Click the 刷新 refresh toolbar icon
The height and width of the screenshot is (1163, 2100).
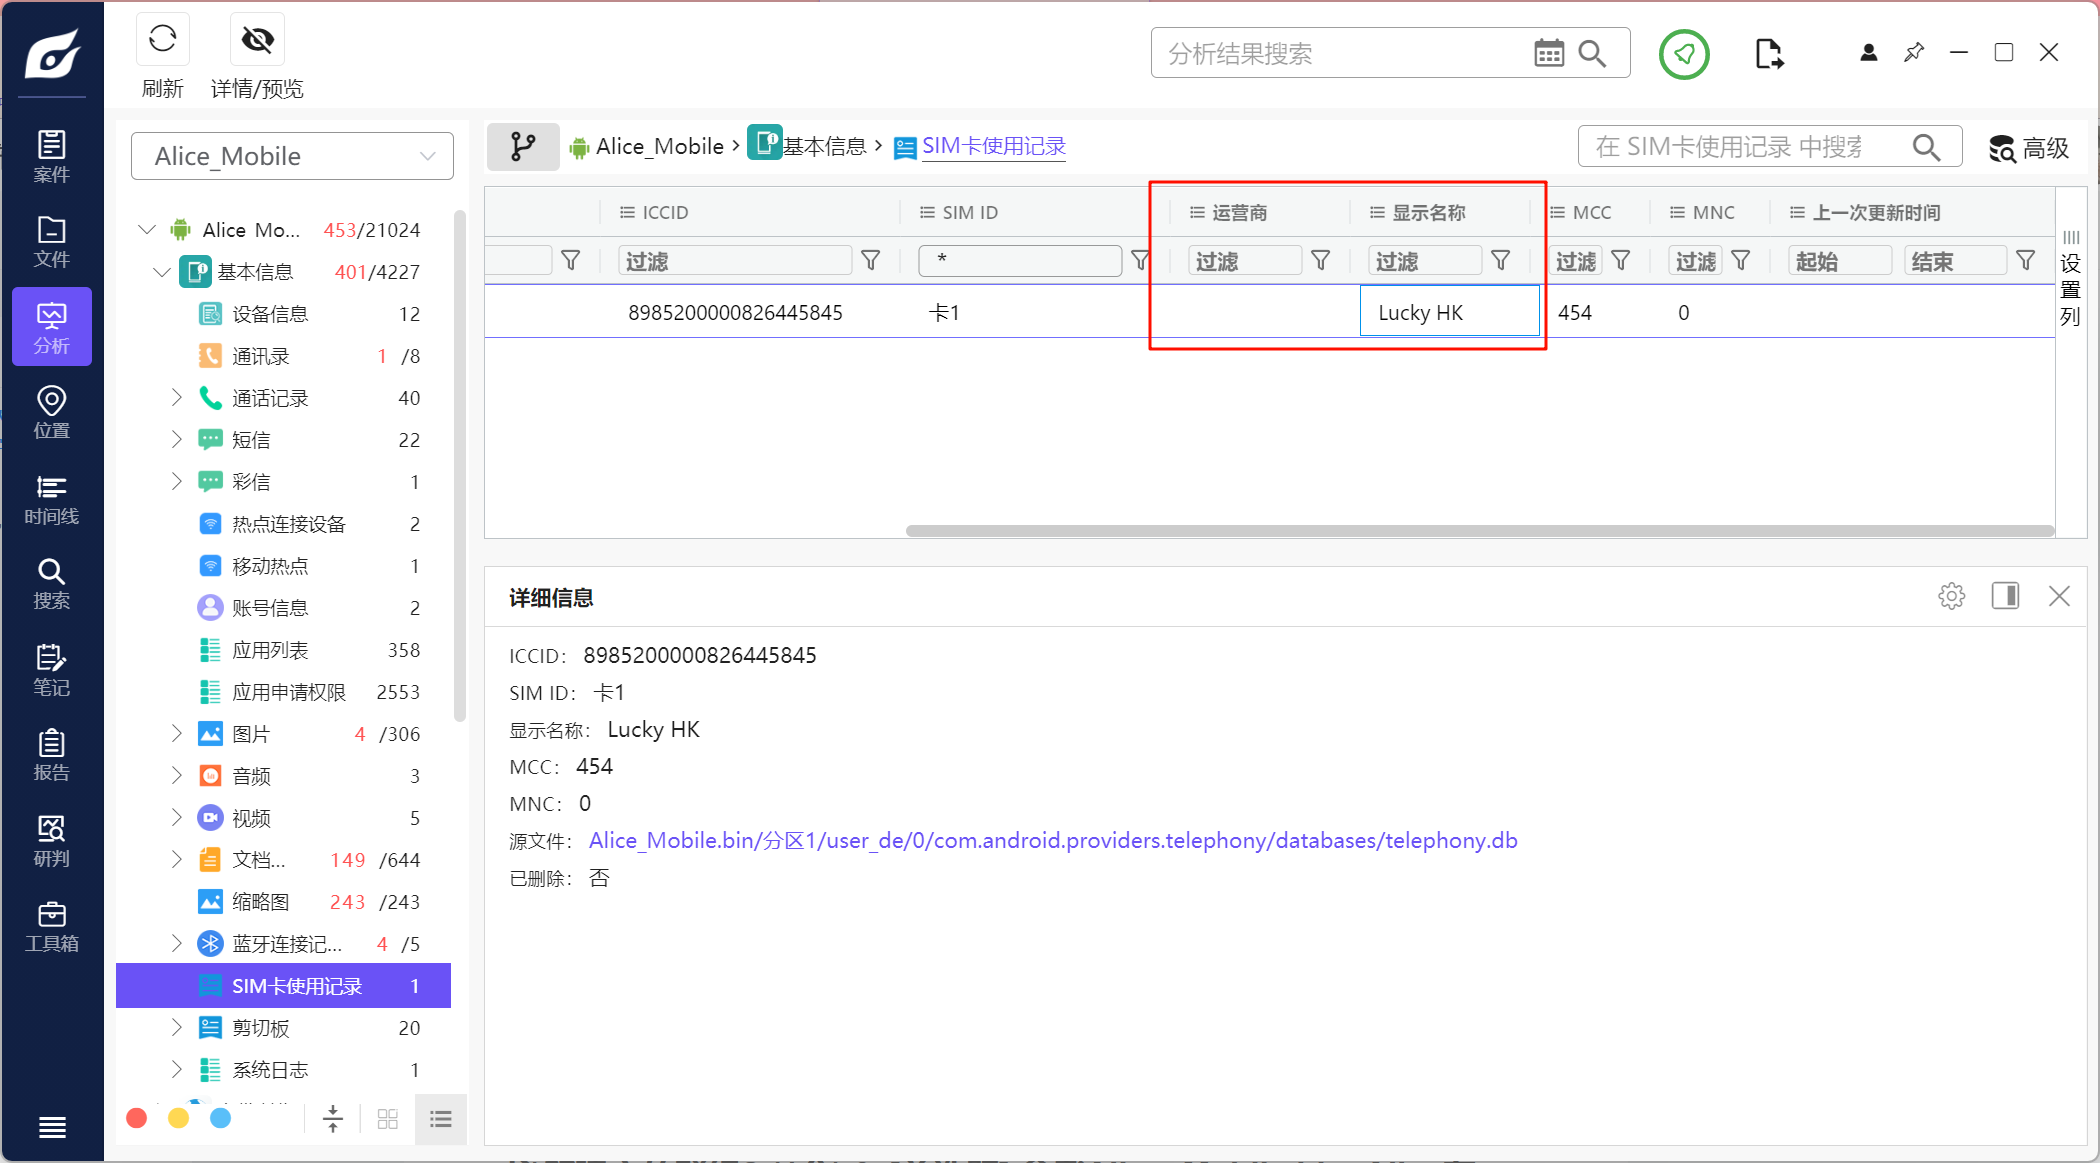pos(163,40)
